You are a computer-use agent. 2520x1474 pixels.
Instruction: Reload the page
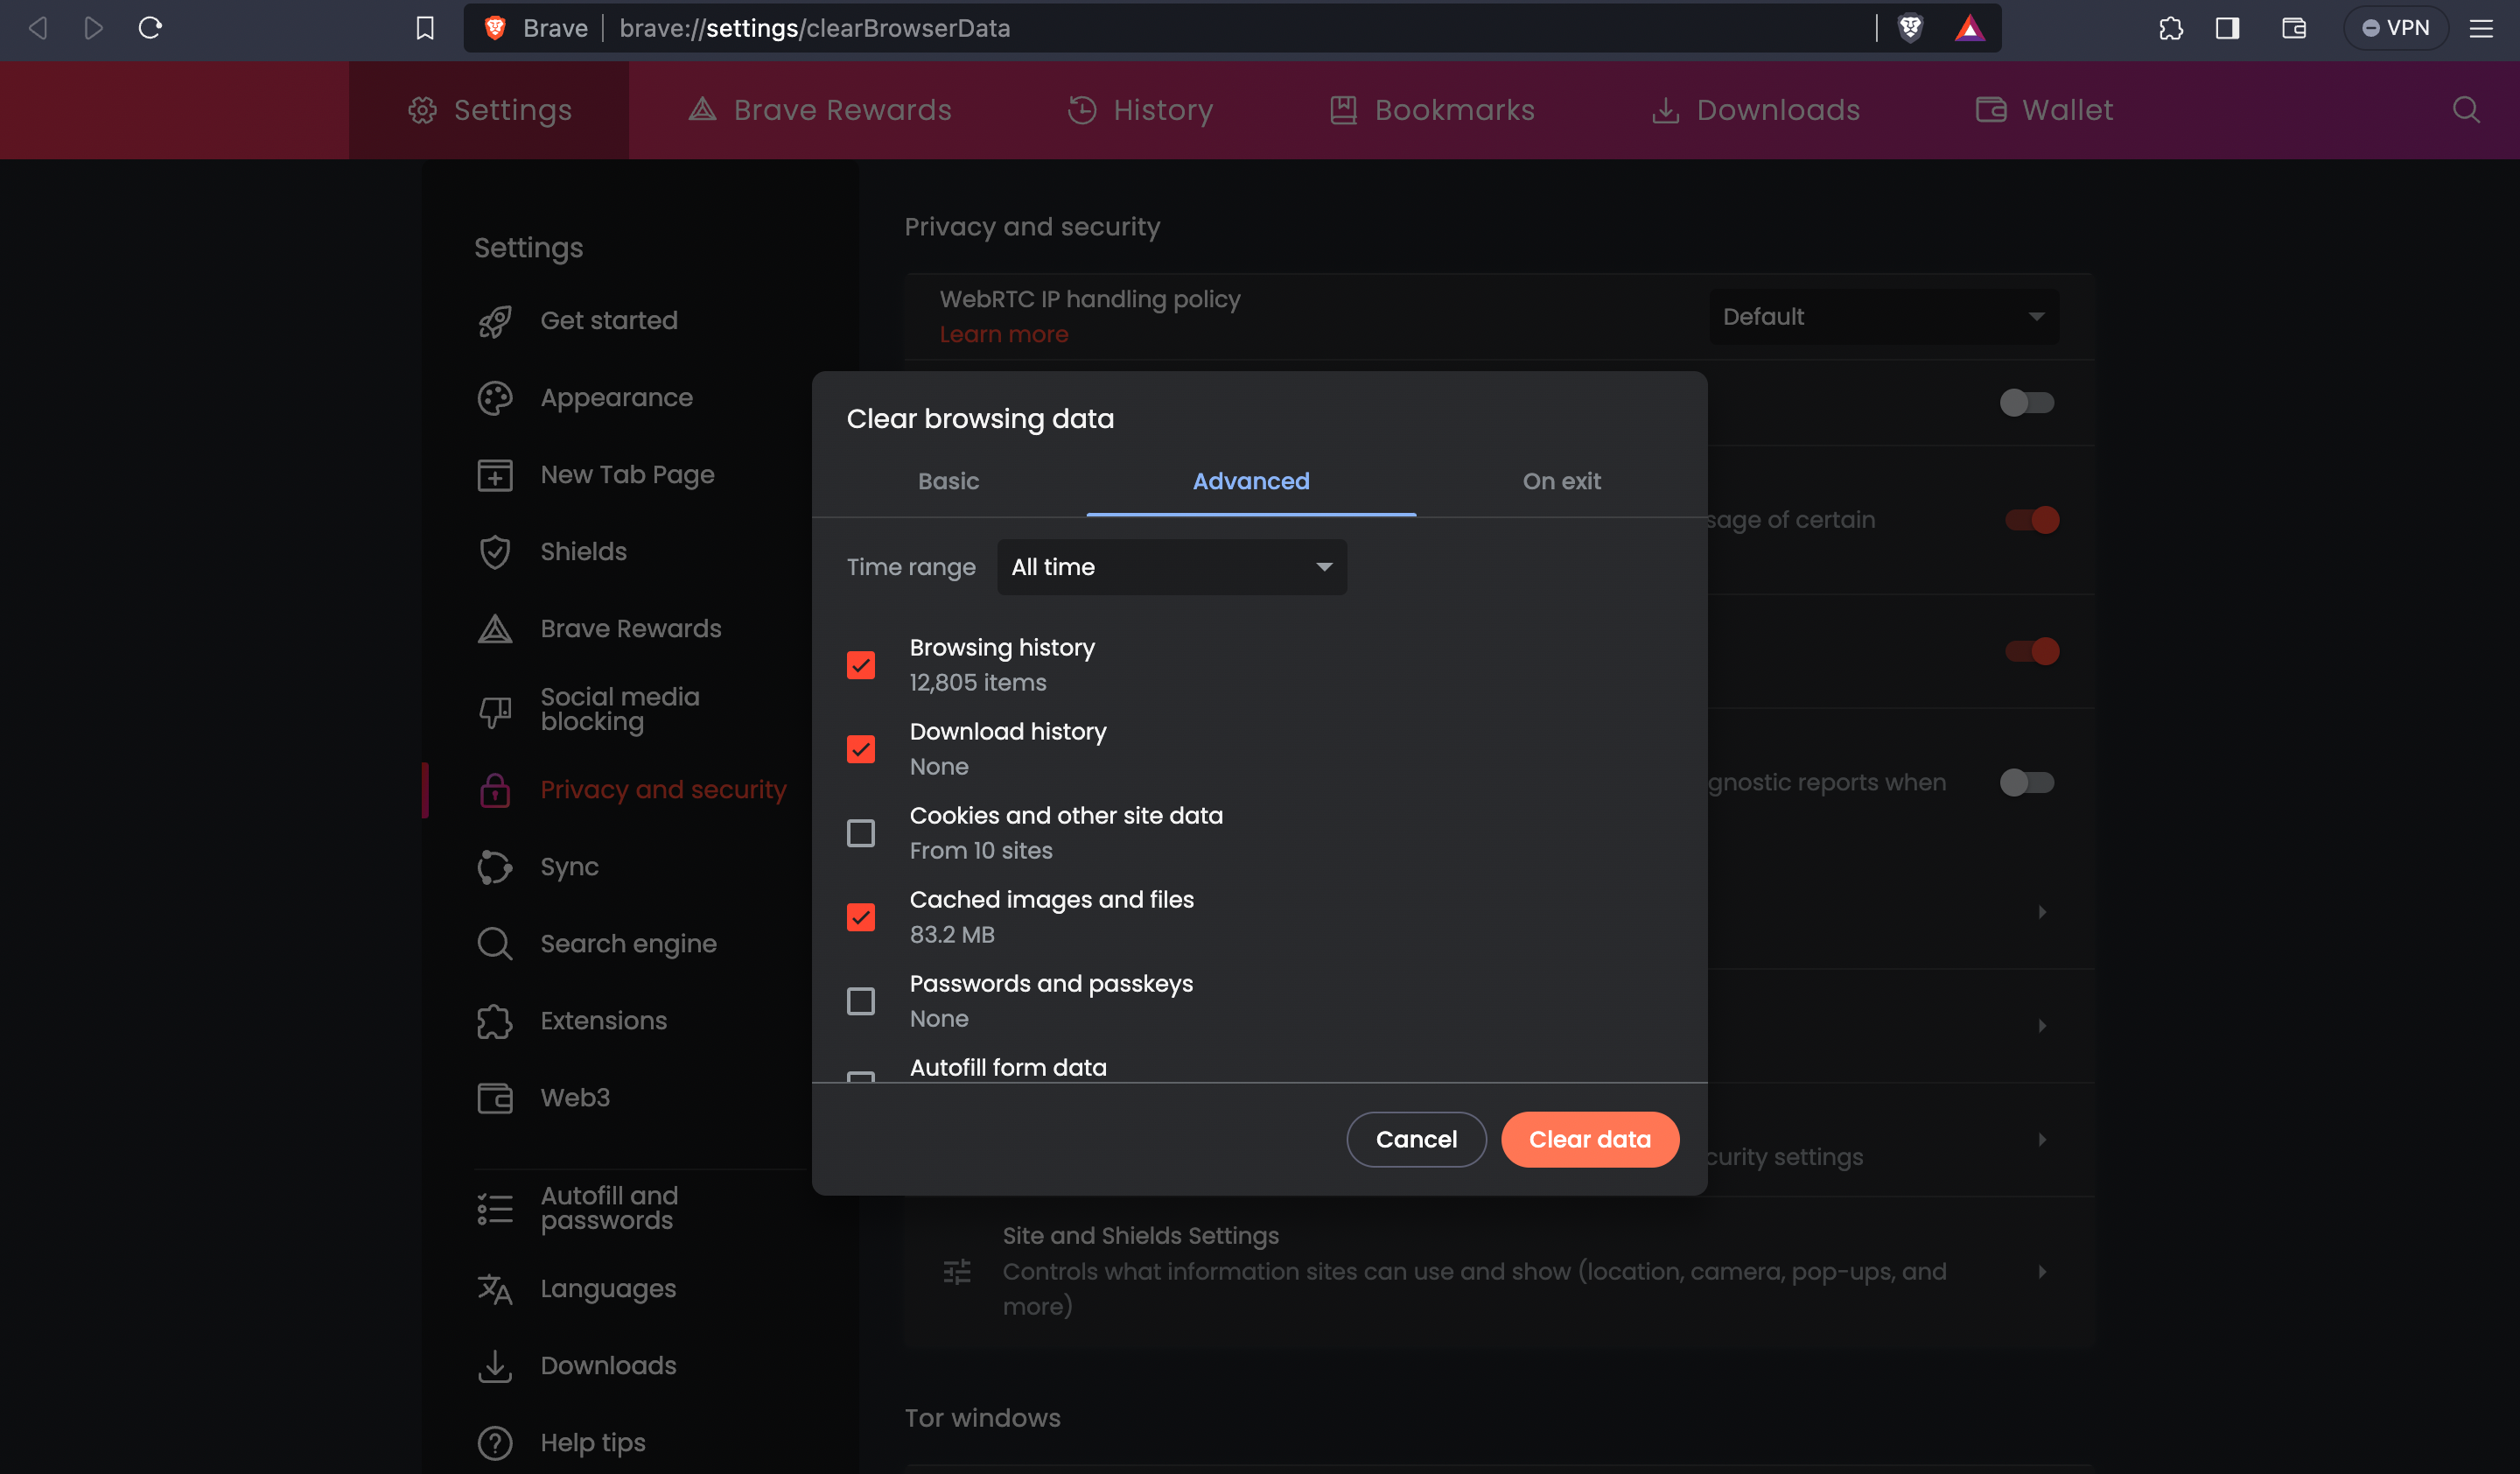pos(150,28)
